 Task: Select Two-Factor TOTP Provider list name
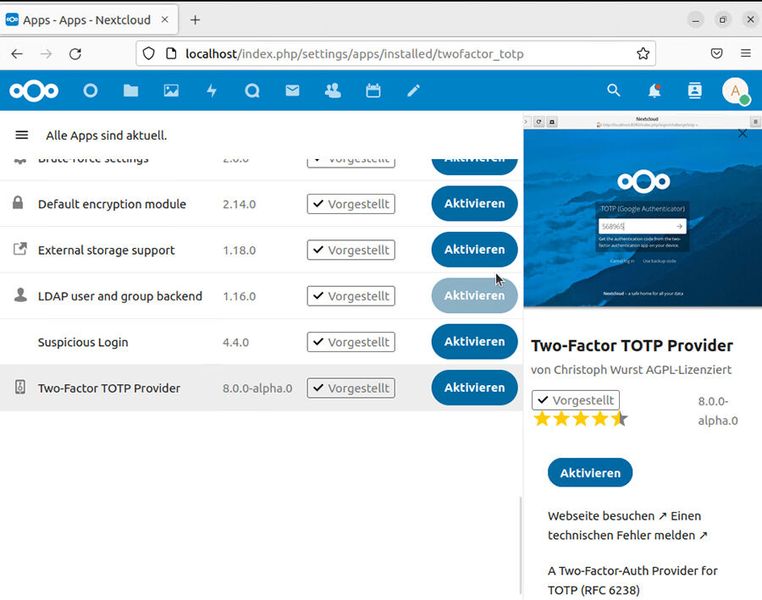pyautogui.click(x=109, y=388)
